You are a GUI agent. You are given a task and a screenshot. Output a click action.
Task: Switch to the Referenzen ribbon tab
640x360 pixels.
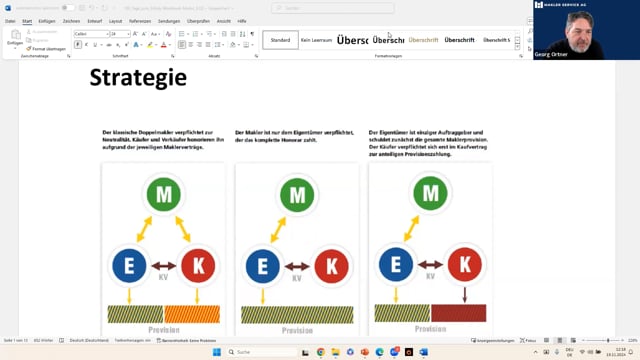140,21
